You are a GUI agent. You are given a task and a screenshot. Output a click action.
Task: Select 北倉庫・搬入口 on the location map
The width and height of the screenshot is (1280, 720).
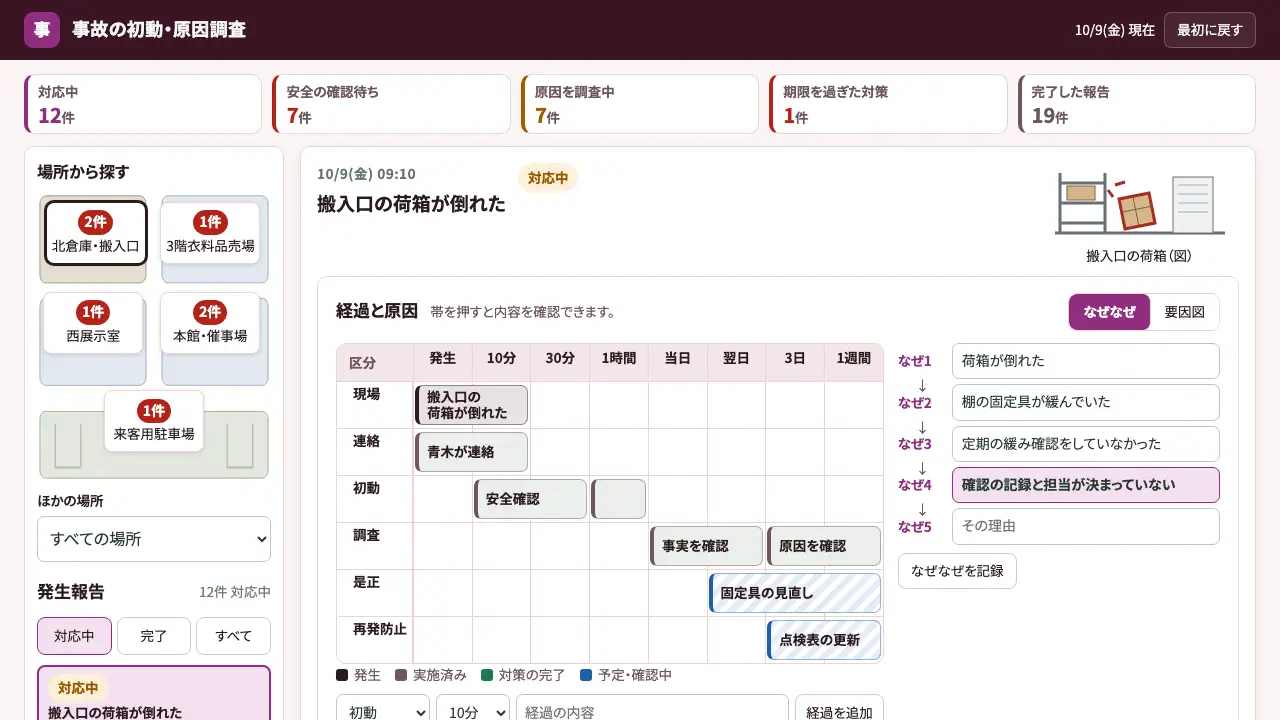click(96, 233)
